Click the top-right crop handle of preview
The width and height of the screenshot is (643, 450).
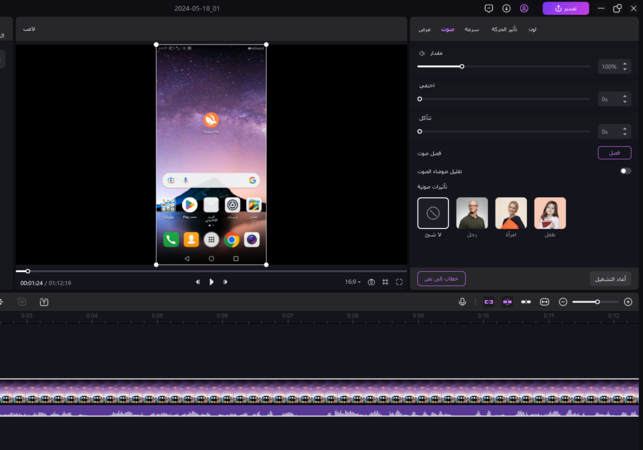tap(266, 44)
